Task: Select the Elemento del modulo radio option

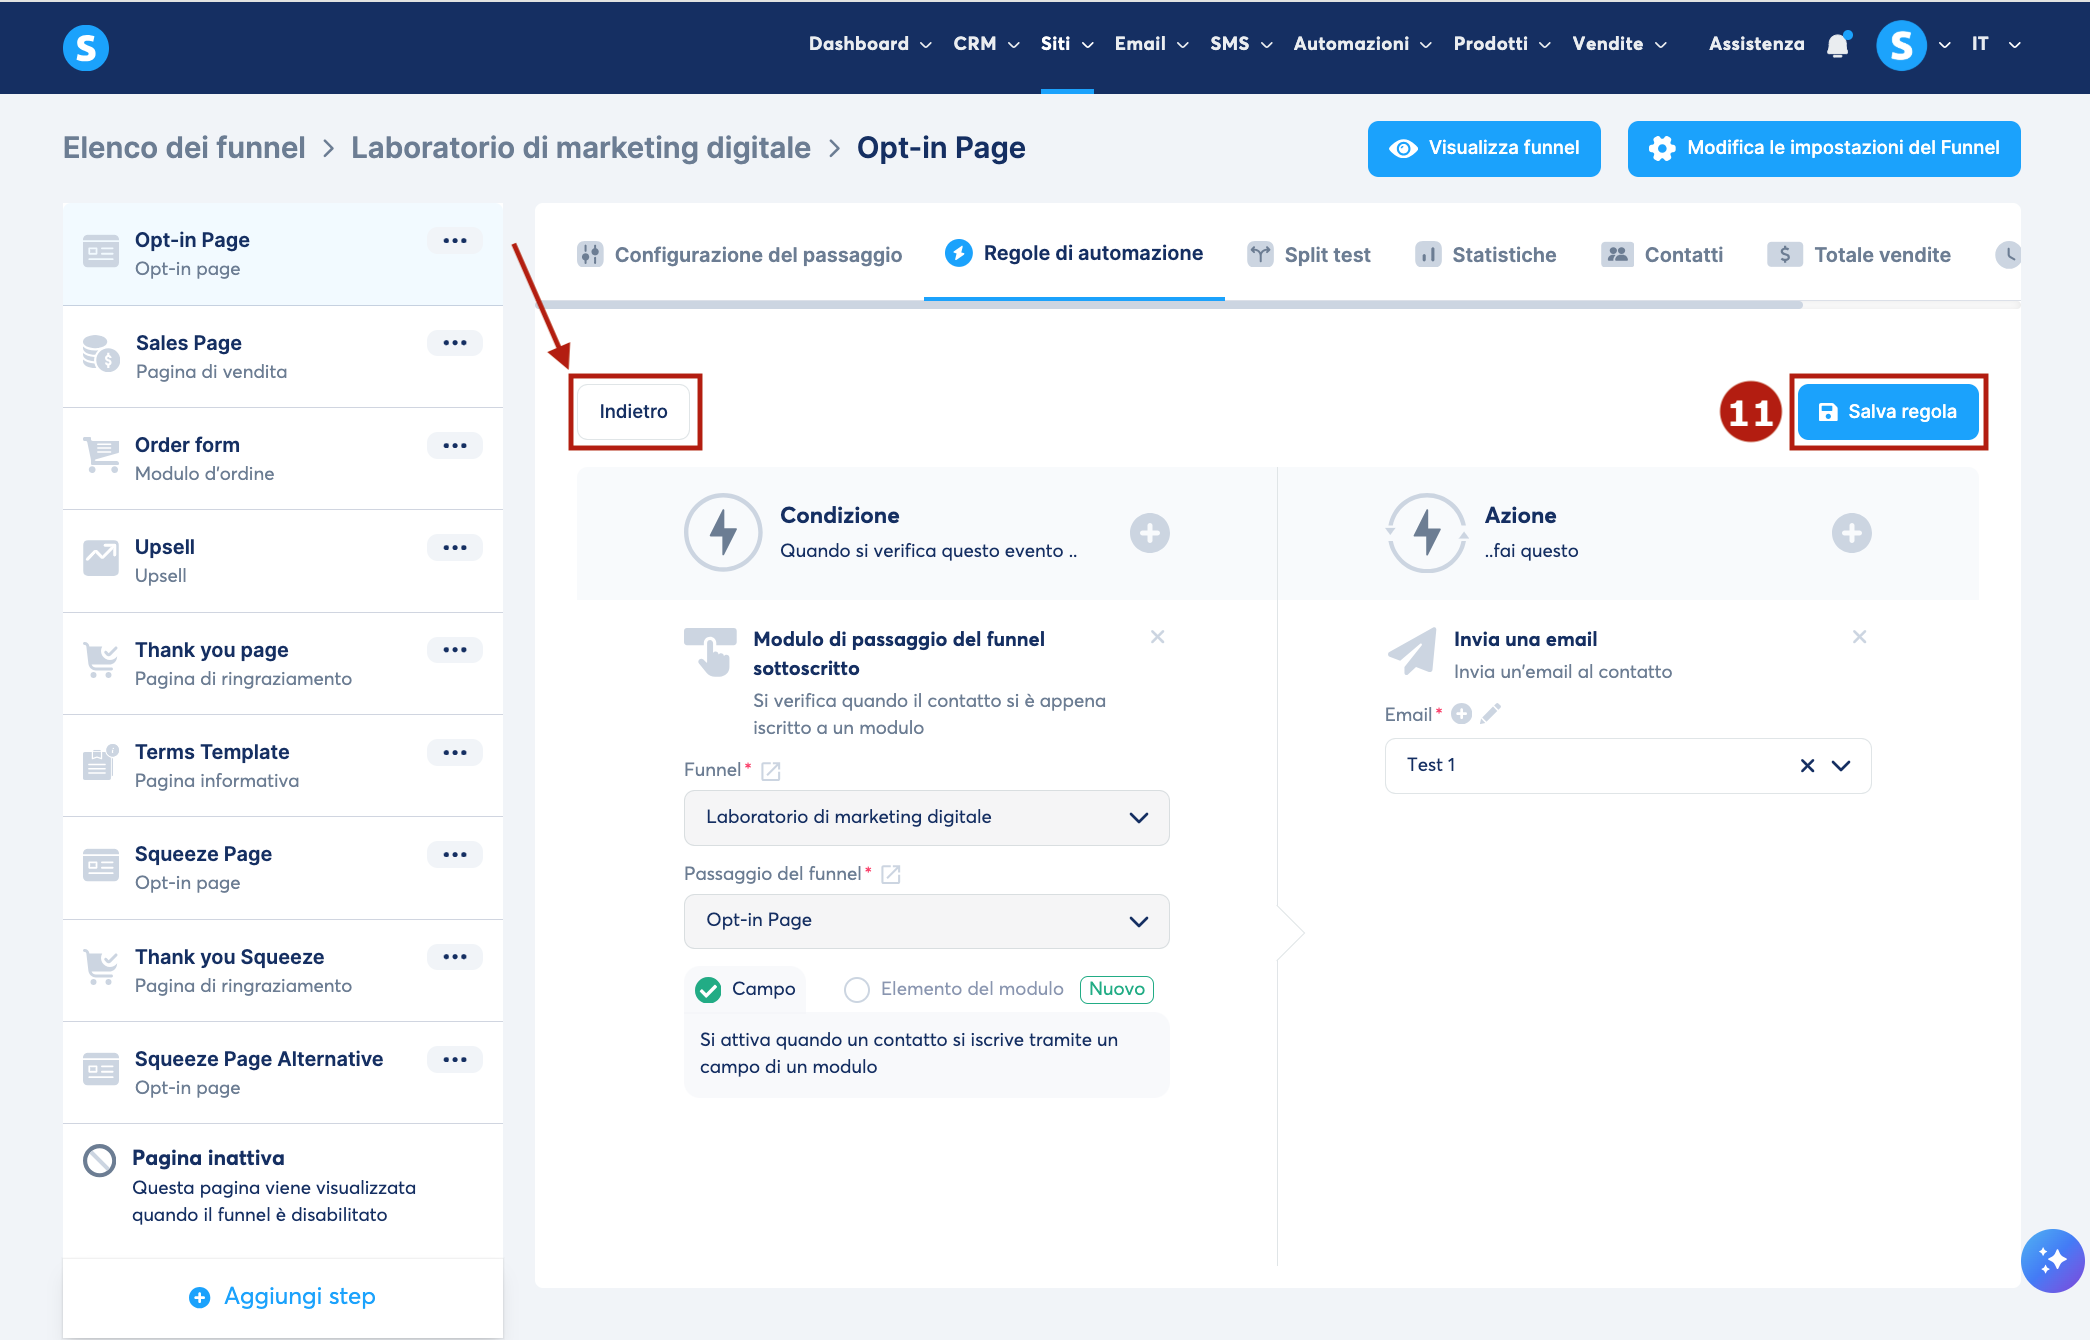Action: coord(857,990)
